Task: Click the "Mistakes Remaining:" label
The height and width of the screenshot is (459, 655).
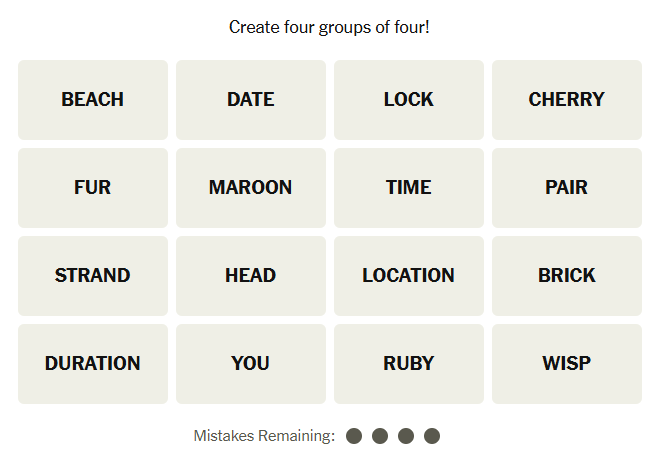Action: point(264,436)
